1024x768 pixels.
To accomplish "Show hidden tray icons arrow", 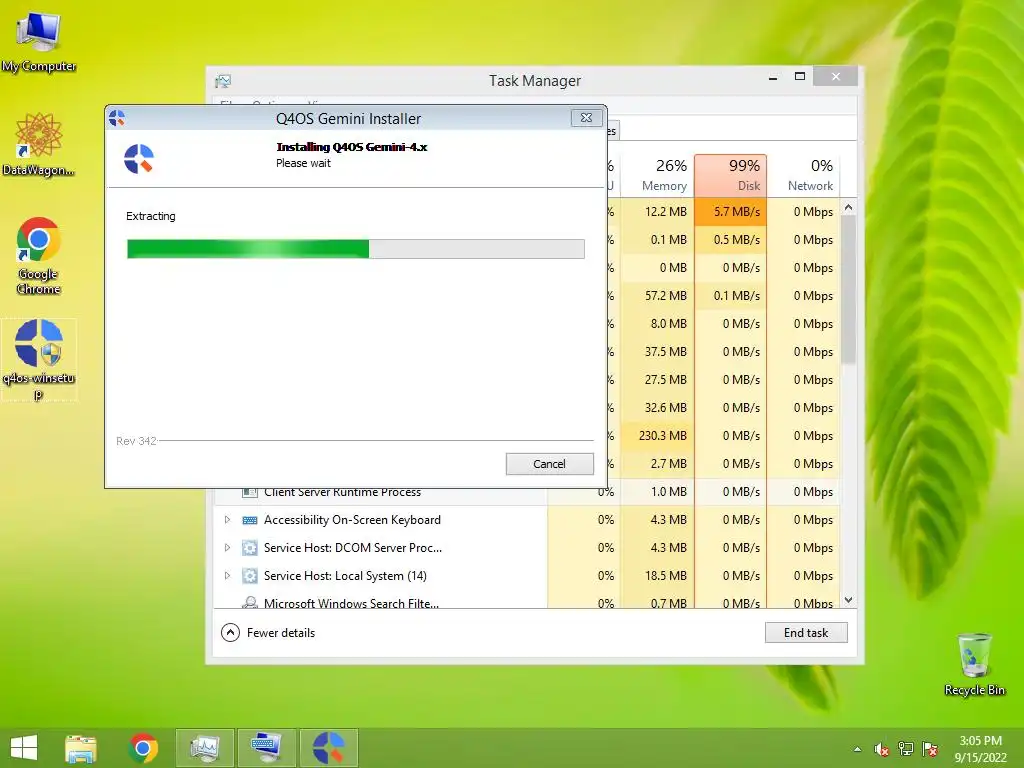I will [x=857, y=750].
